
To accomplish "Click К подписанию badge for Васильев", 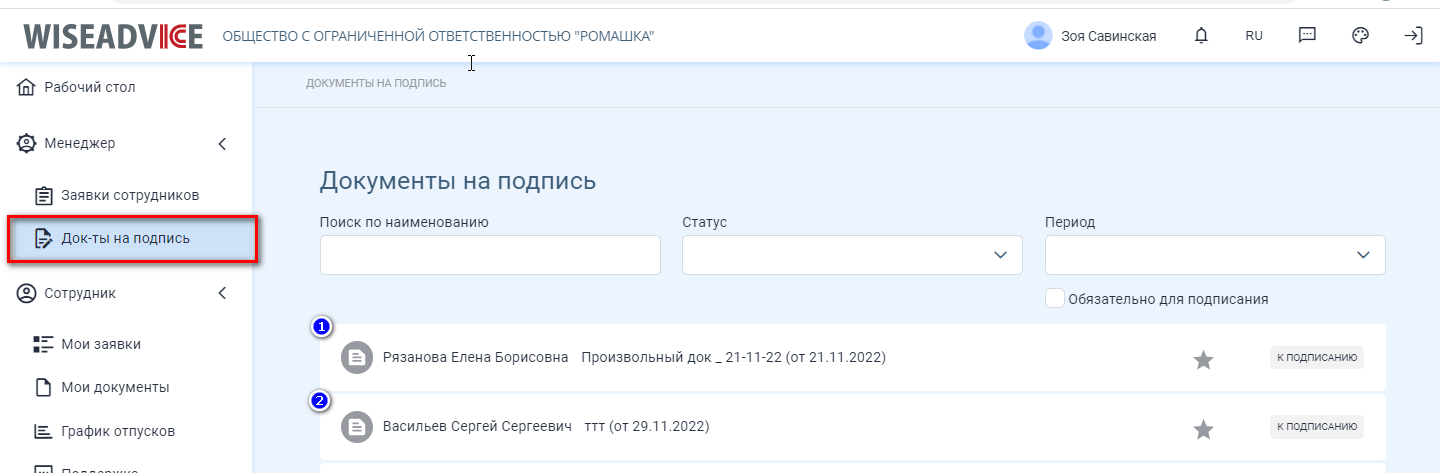I will [x=1317, y=427].
